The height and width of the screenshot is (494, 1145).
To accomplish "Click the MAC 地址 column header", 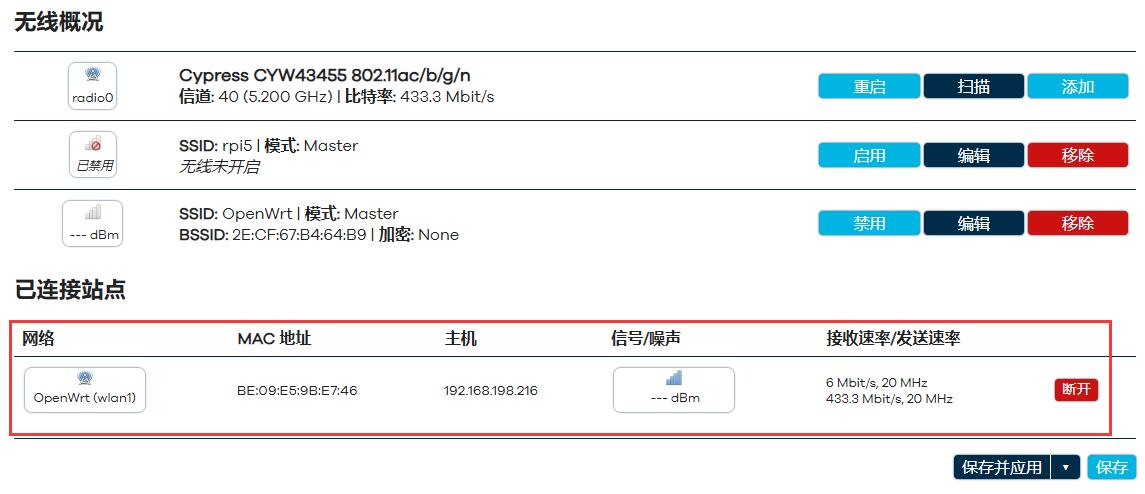I will click(x=274, y=338).
